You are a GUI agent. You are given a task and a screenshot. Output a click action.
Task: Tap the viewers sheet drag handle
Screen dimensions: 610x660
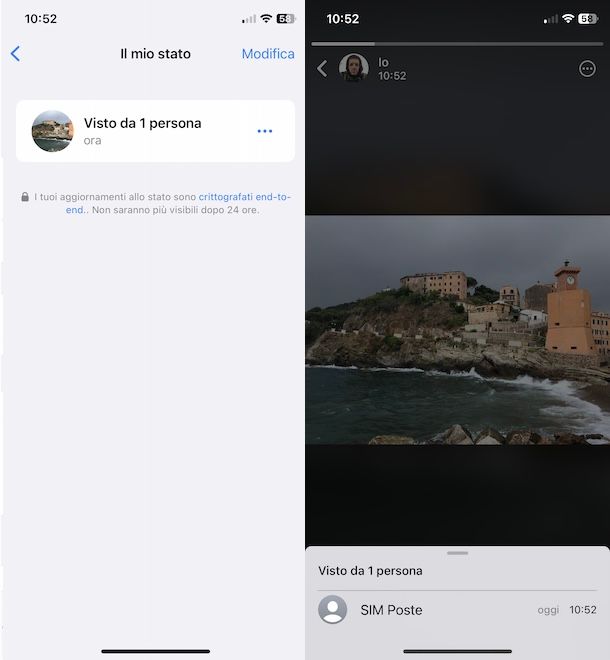tap(458, 553)
